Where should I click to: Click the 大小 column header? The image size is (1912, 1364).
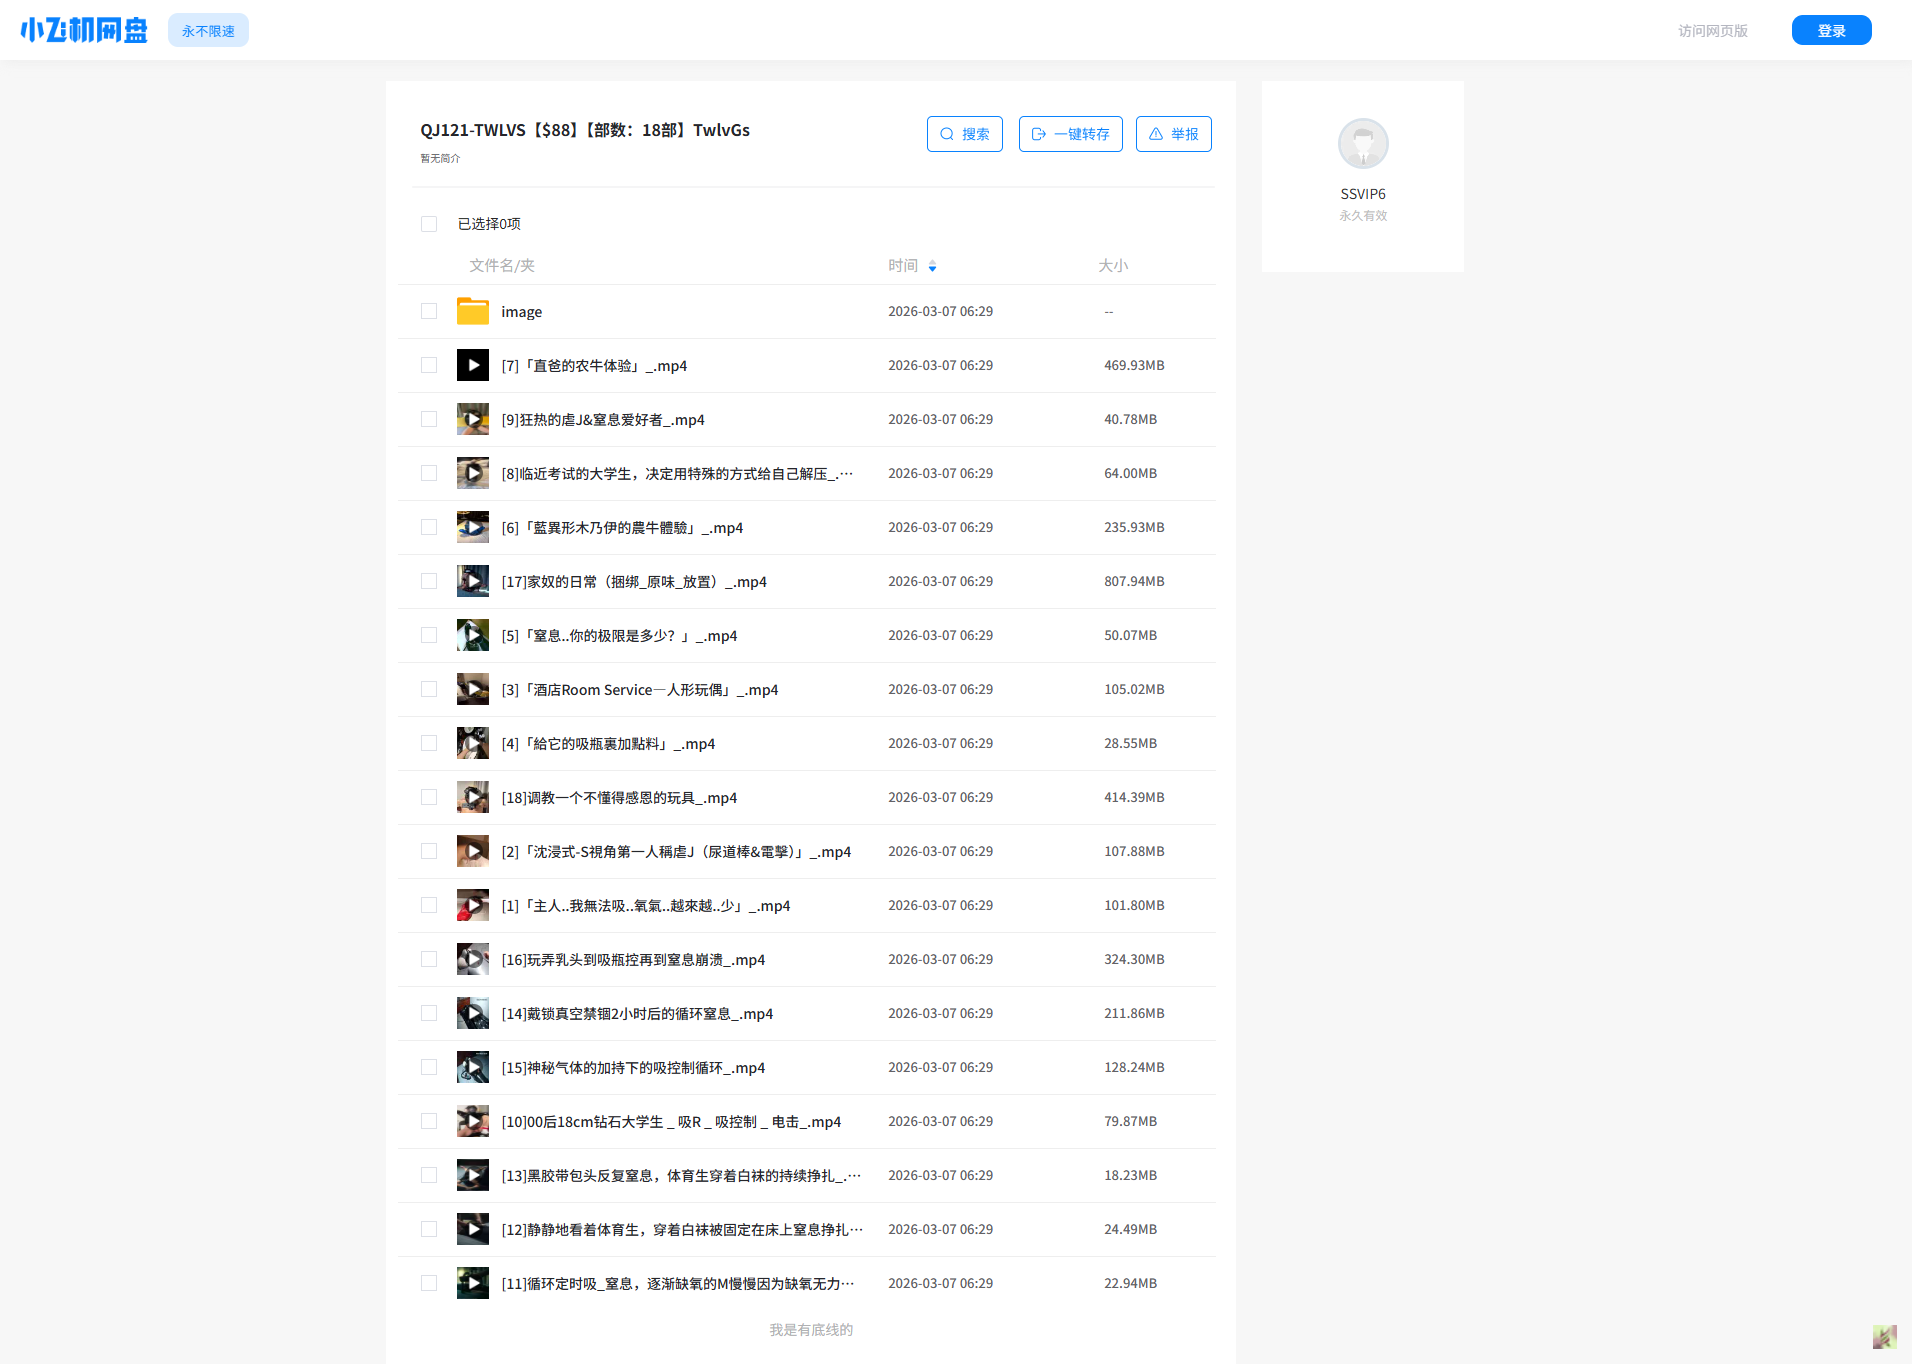[x=1112, y=265]
